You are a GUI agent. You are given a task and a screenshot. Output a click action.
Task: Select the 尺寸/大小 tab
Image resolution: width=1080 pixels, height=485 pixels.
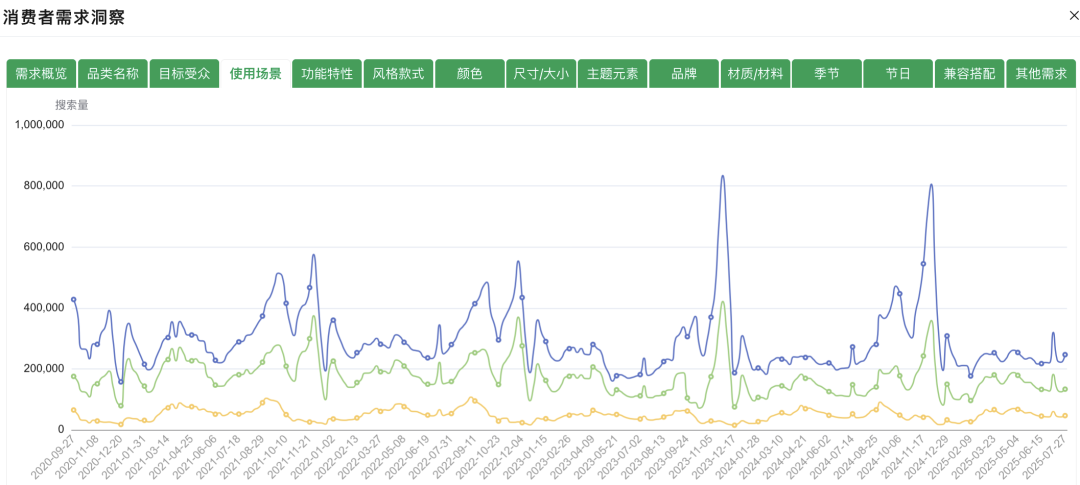click(541, 74)
